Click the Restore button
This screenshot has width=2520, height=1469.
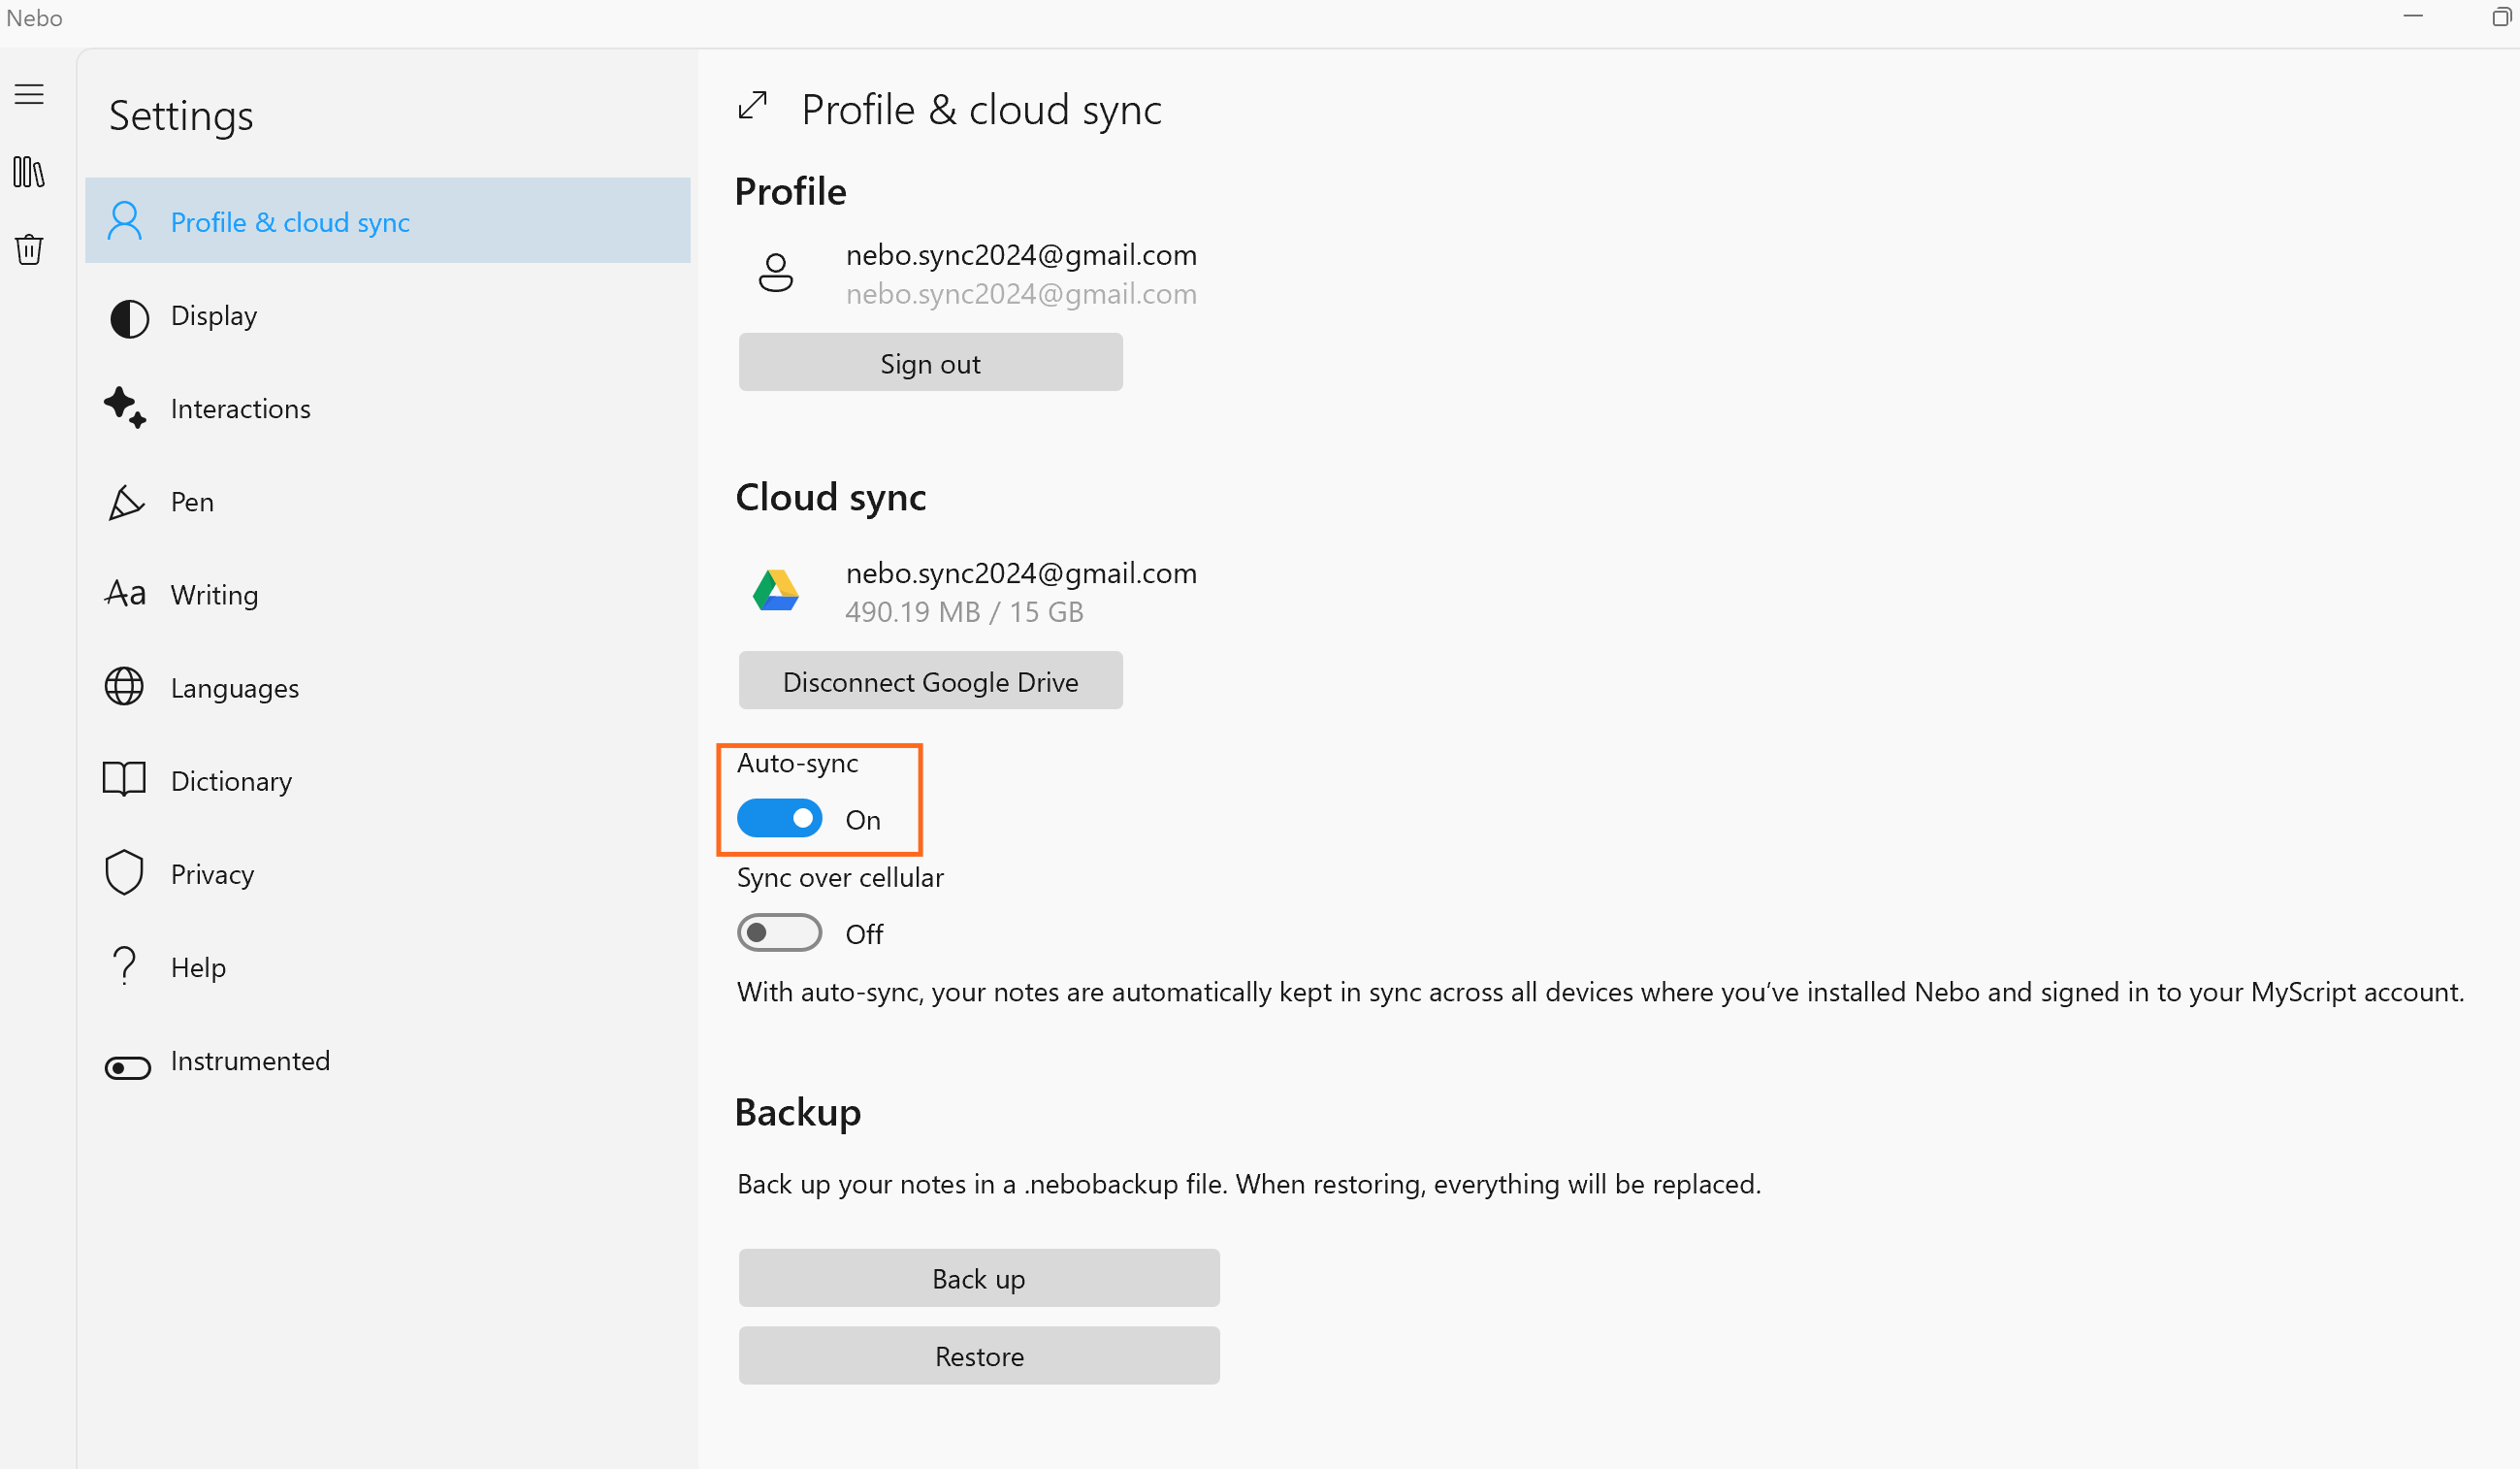978,1356
